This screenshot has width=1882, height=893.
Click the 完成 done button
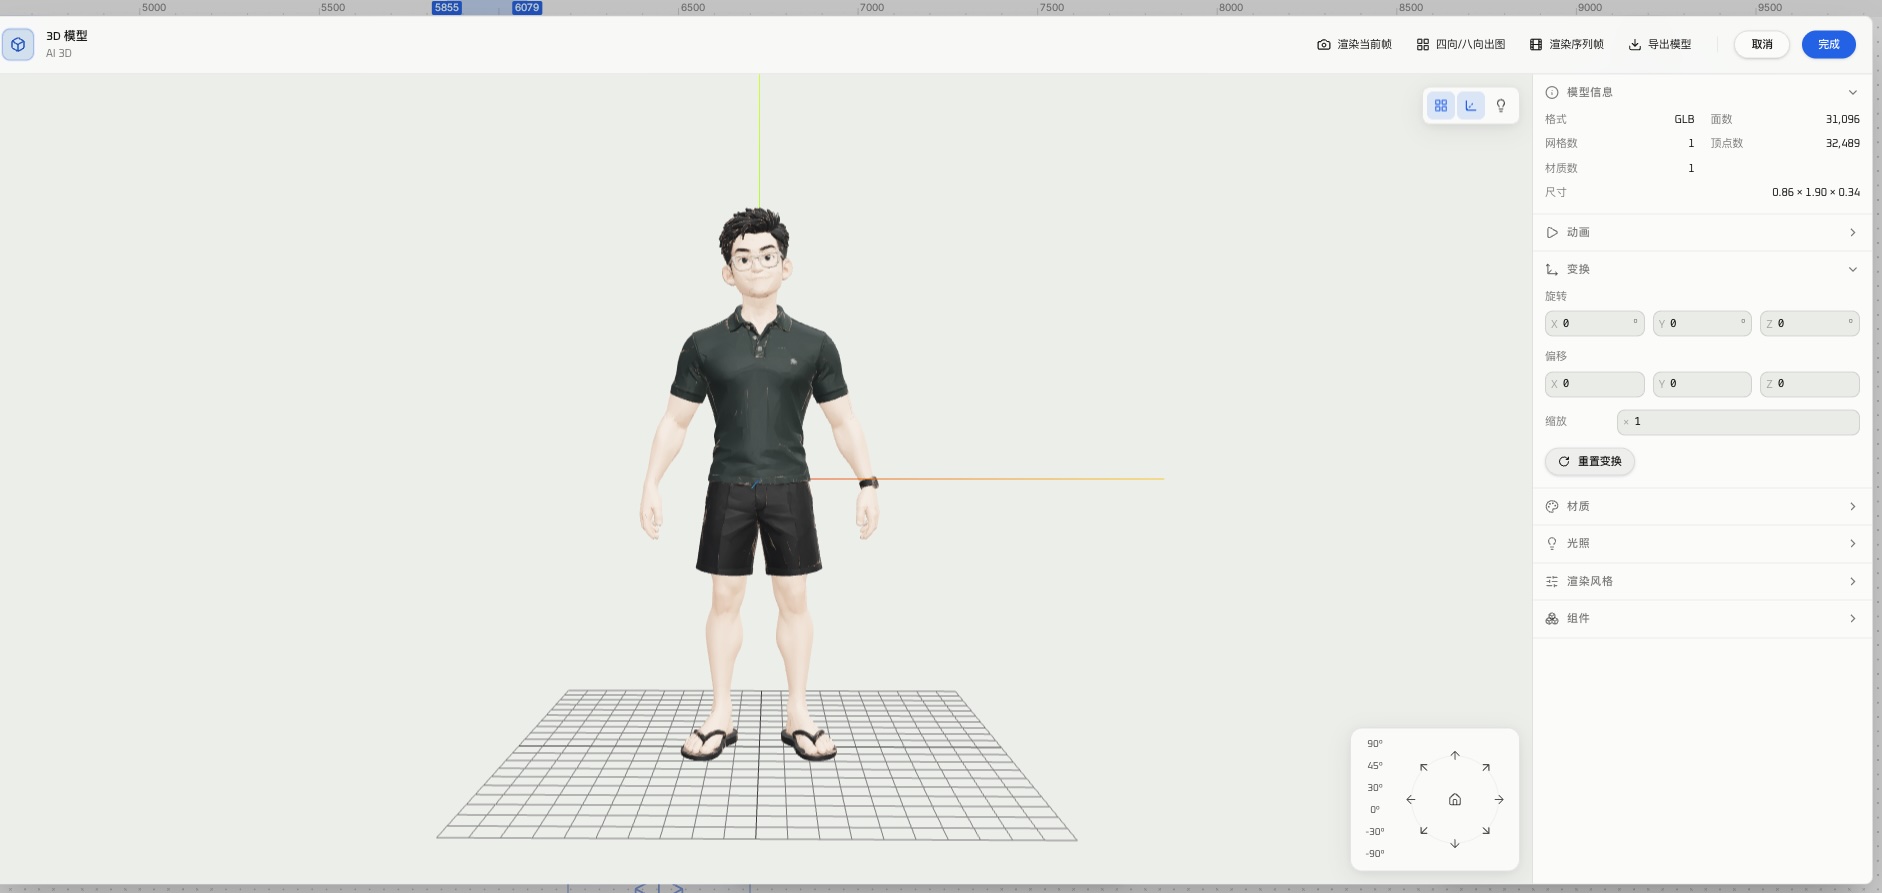[1829, 44]
